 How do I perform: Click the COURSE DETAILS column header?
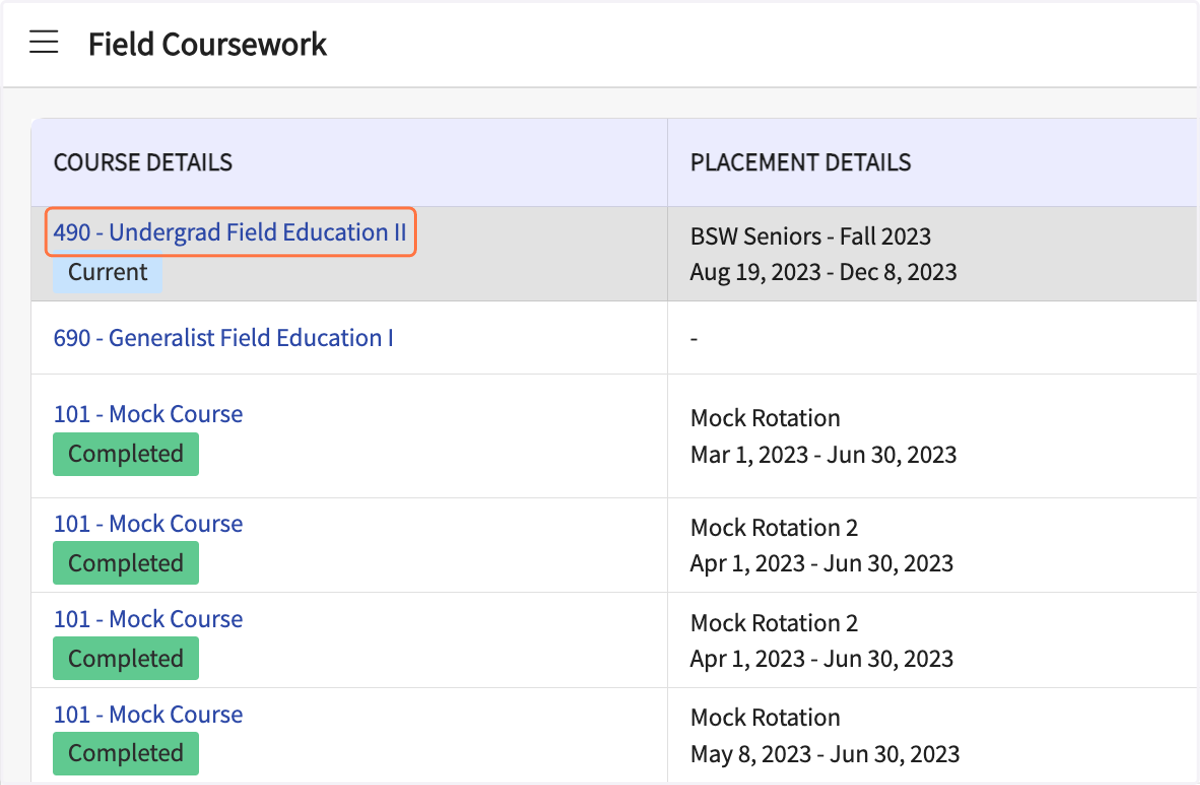pyautogui.click(x=143, y=163)
